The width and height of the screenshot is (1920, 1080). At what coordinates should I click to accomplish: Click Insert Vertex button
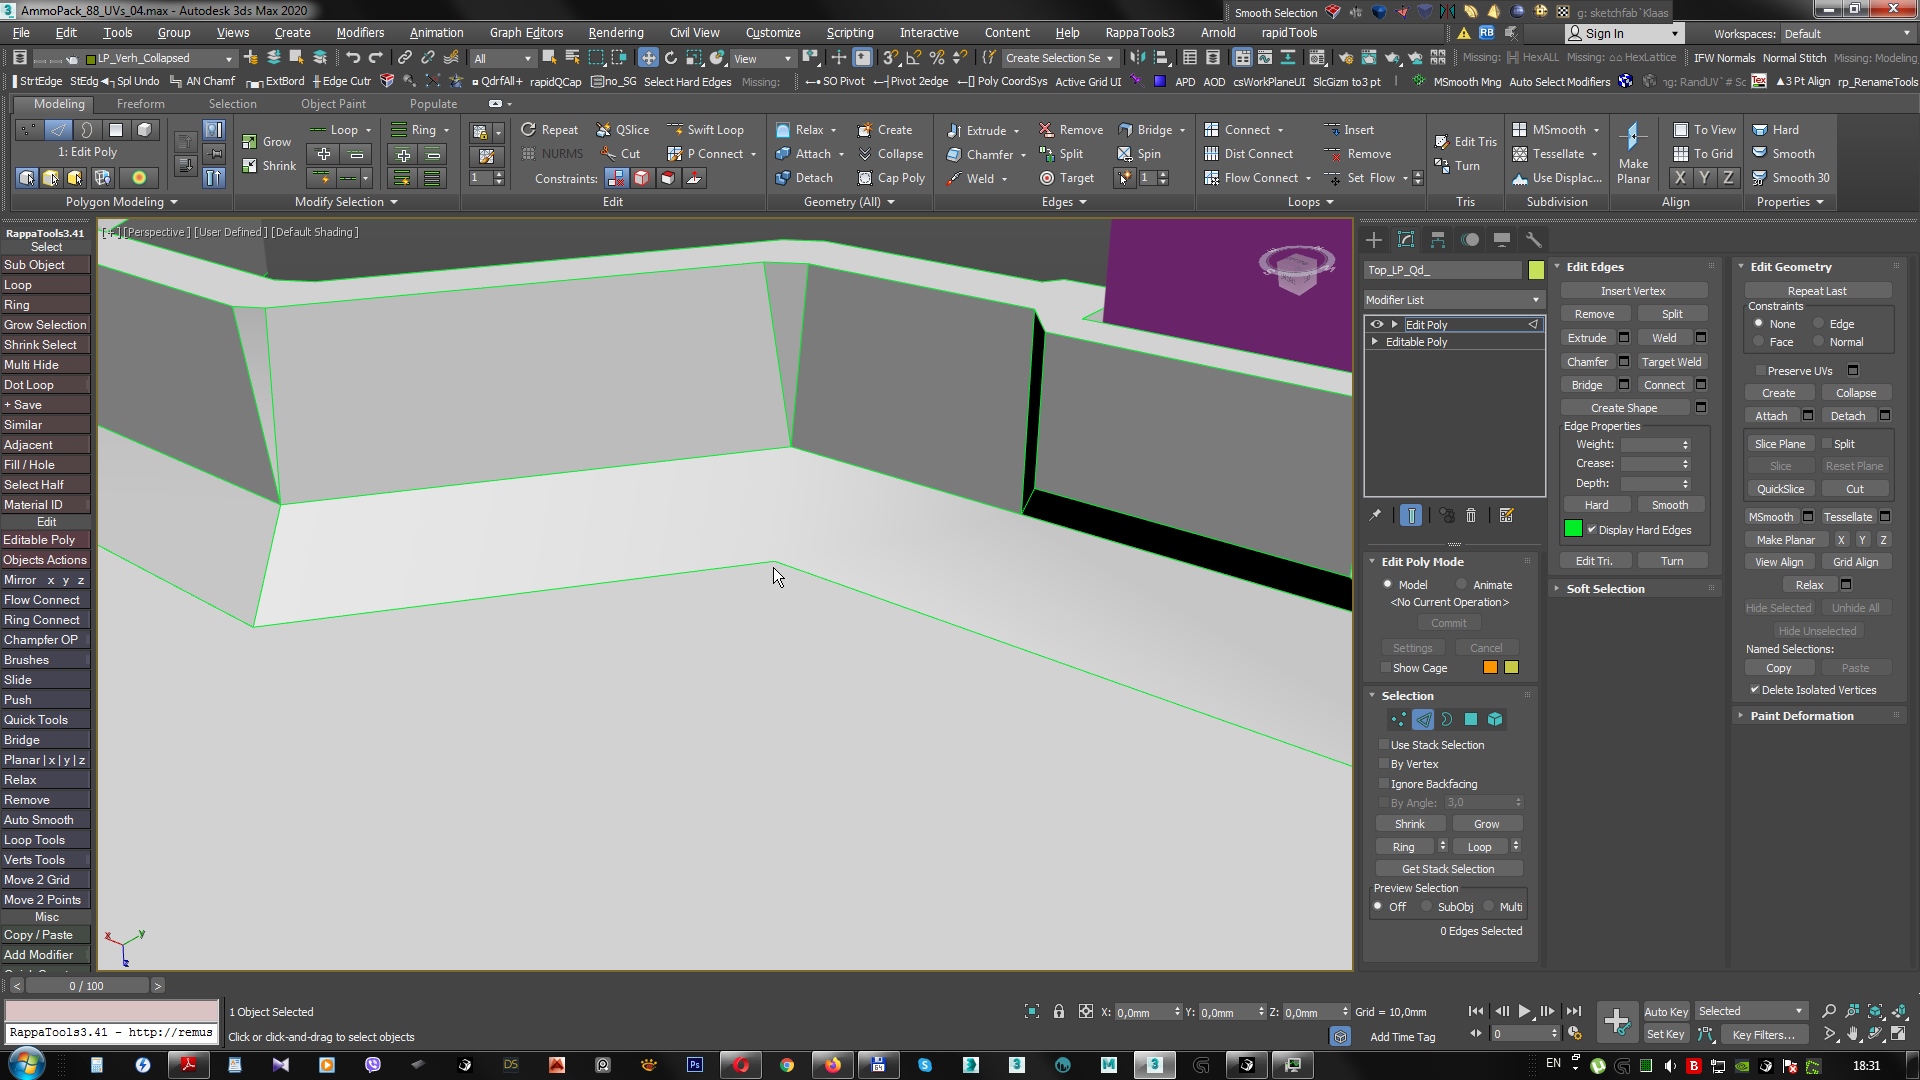click(1633, 291)
